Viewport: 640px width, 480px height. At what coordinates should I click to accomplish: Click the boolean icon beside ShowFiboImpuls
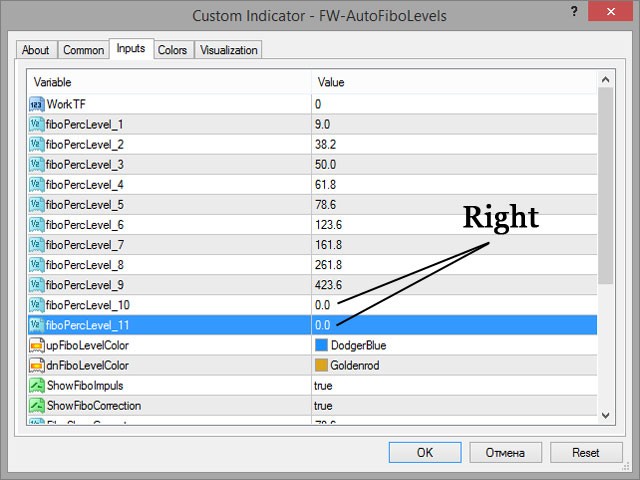(x=36, y=385)
